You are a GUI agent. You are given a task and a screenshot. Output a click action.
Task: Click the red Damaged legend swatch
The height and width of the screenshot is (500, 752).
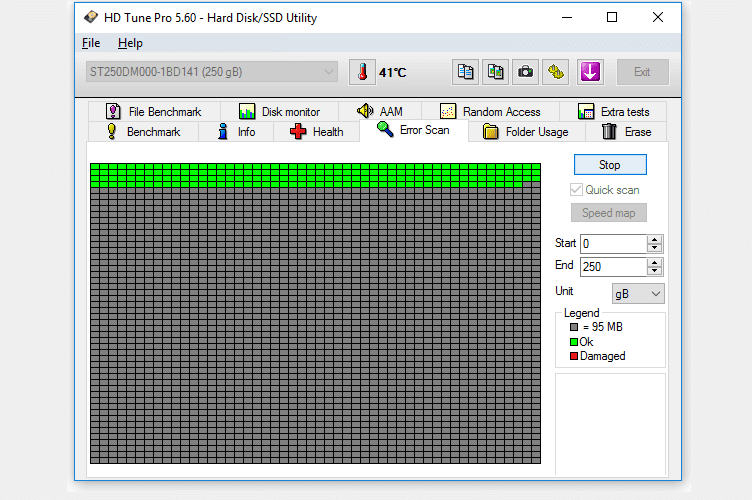pos(574,356)
